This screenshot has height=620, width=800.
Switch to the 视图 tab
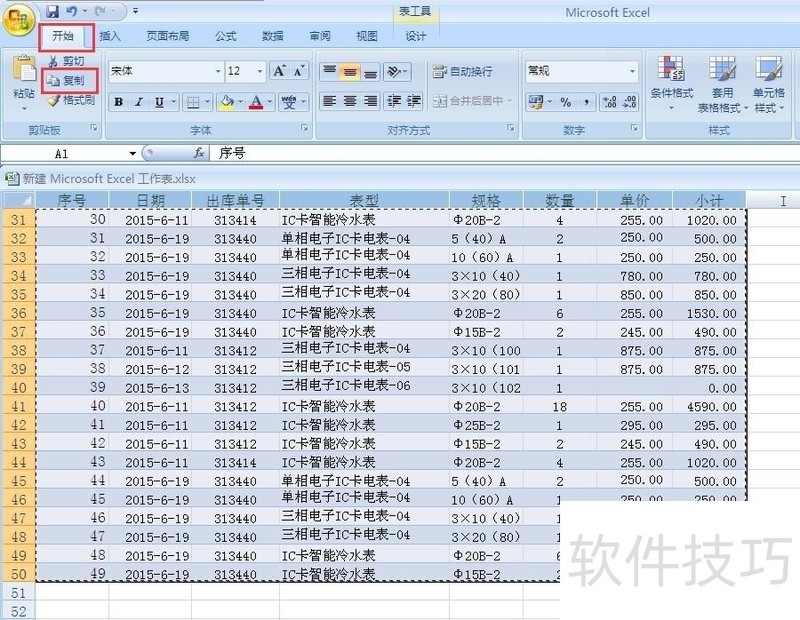click(367, 36)
